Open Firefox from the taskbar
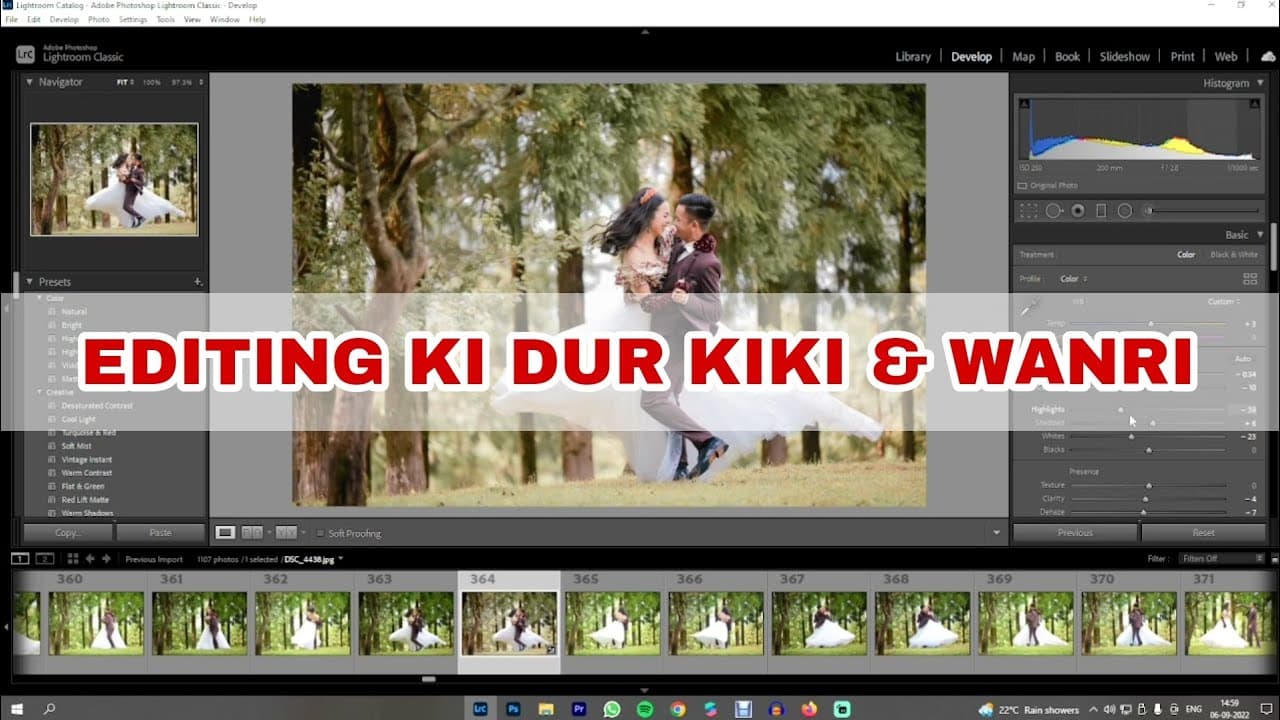Screen dimensions: 1280x720 [809, 709]
